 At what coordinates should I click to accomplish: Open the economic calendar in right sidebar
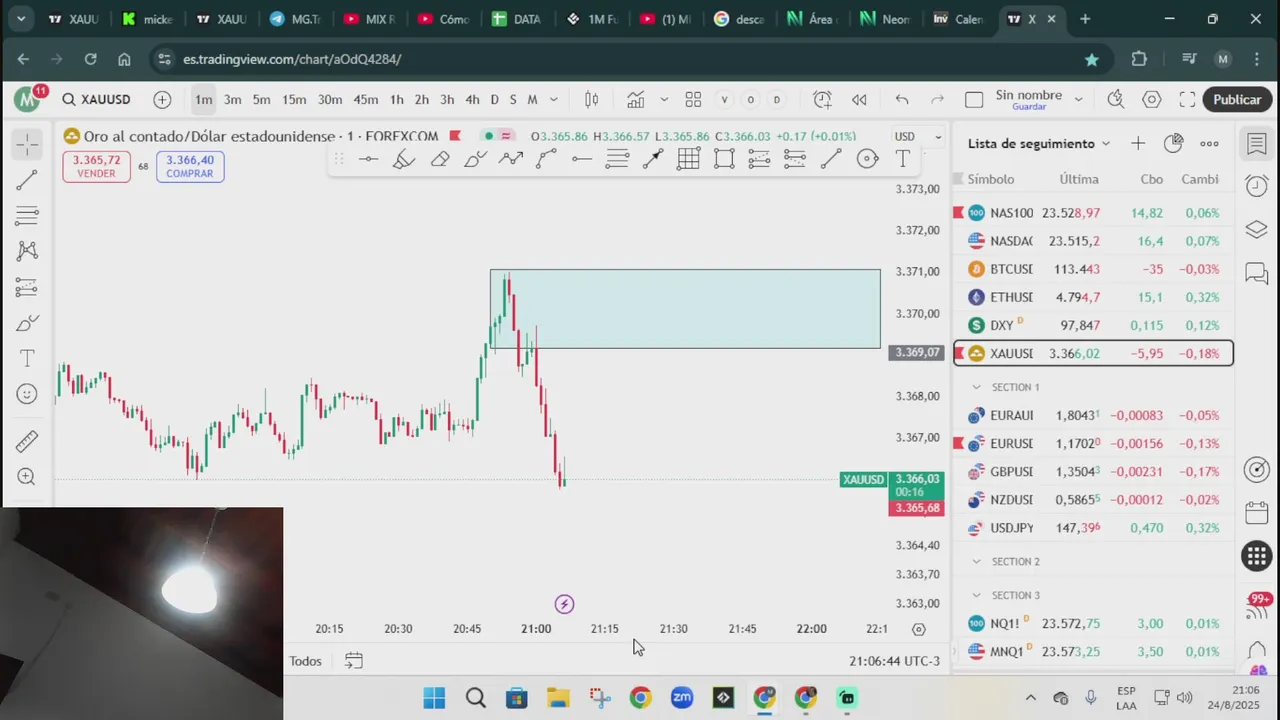click(1256, 513)
